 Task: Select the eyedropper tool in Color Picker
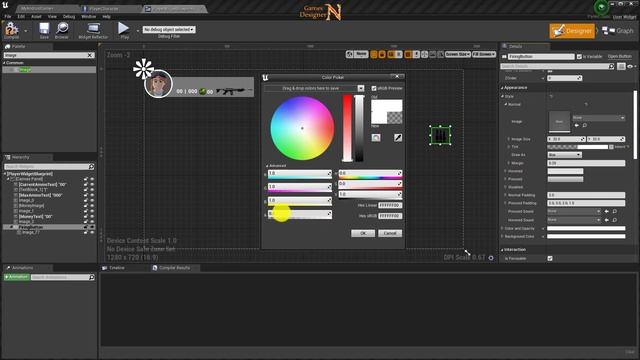[398, 138]
